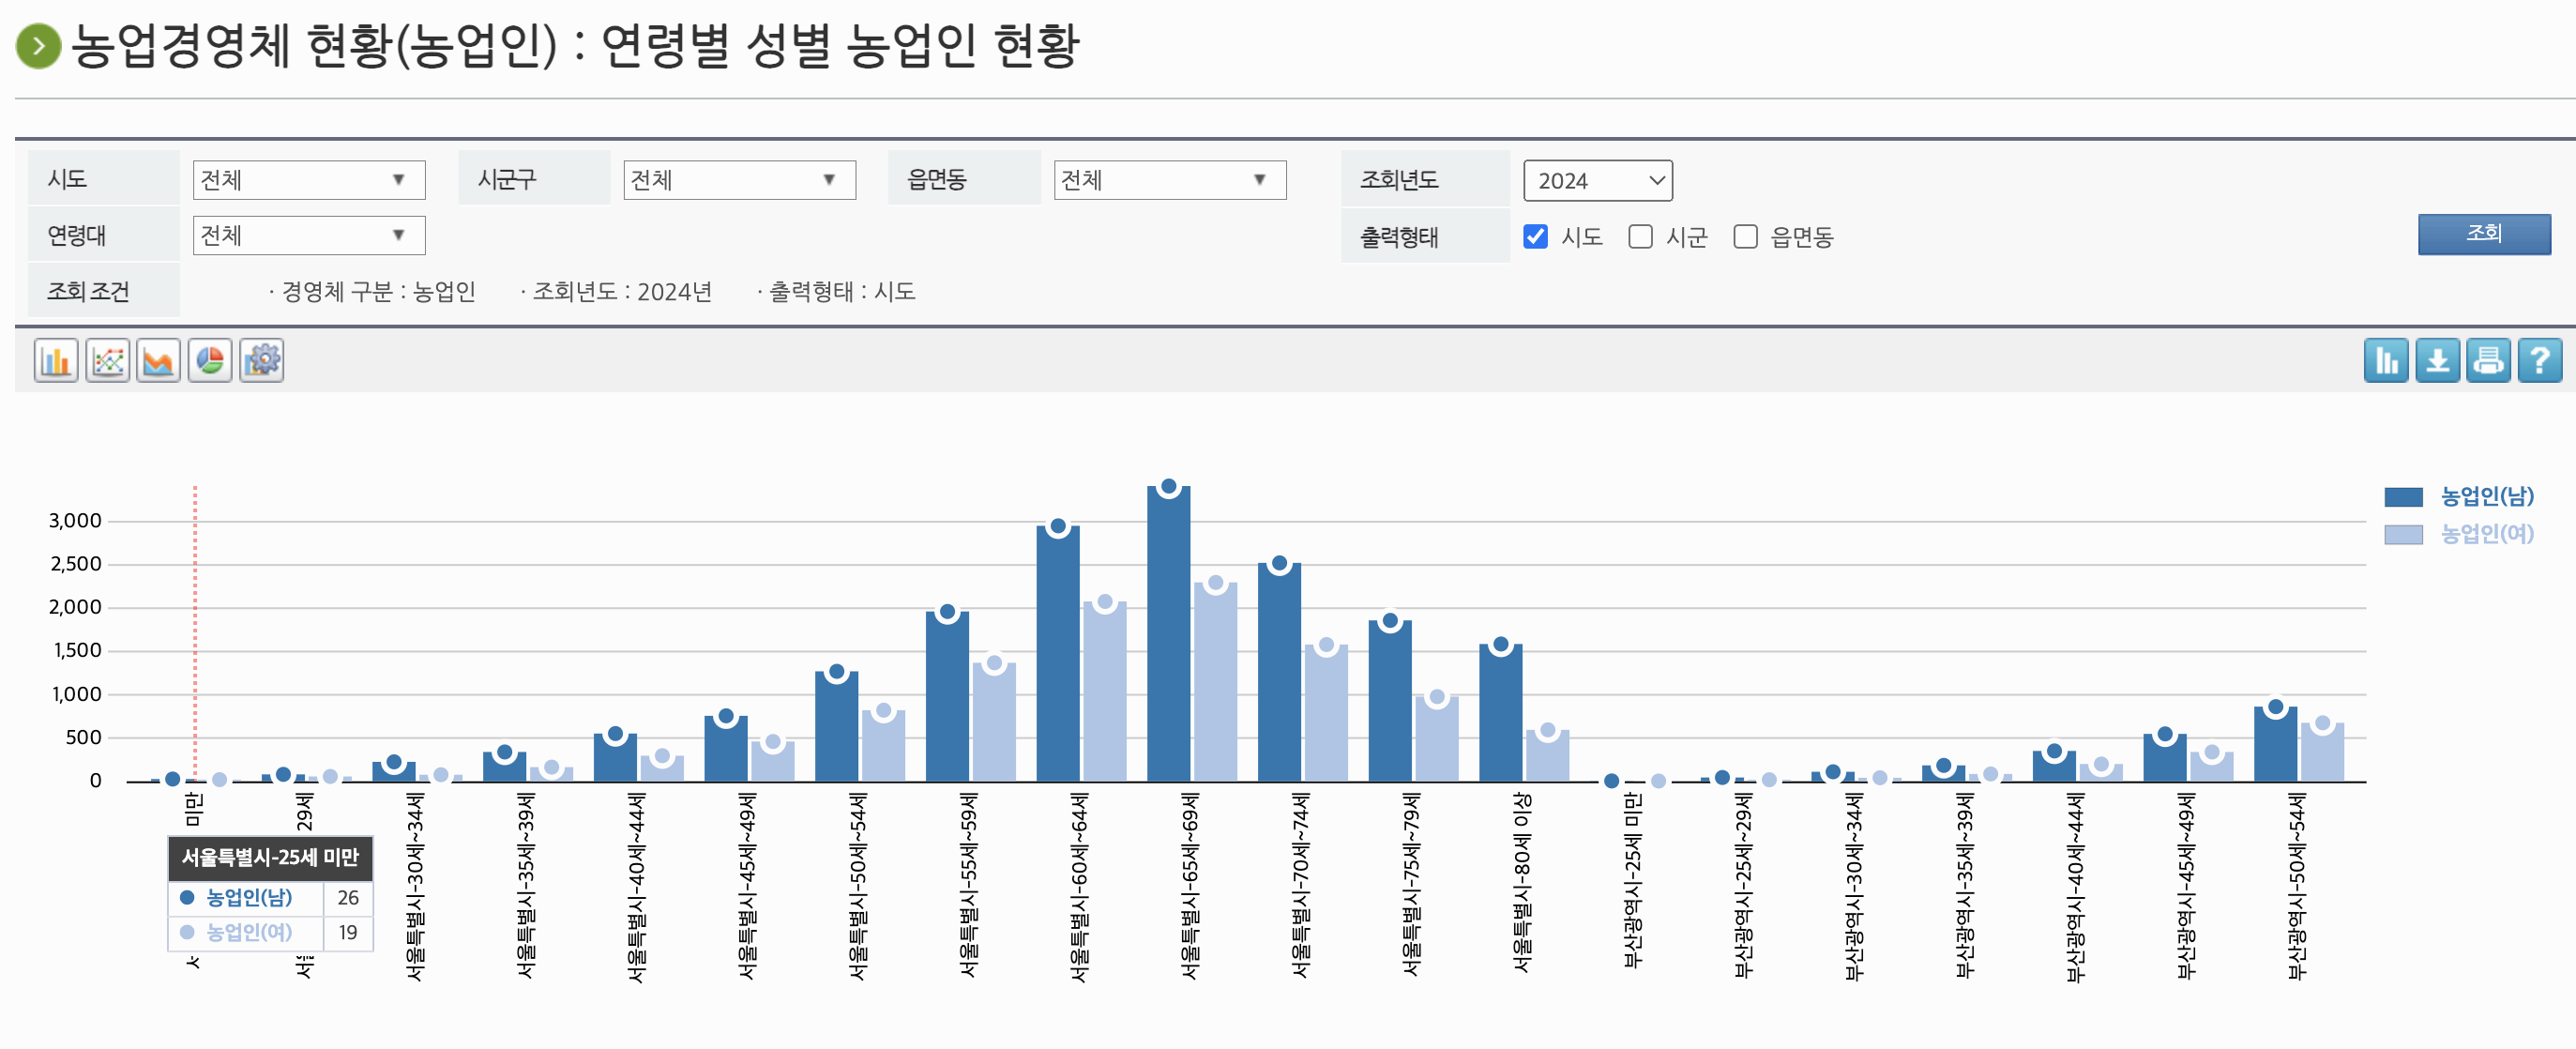Print the chart using printer icon
Image resolution: width=2576 pixels, height=1049 pixels.
click(x=2488, y=361)
